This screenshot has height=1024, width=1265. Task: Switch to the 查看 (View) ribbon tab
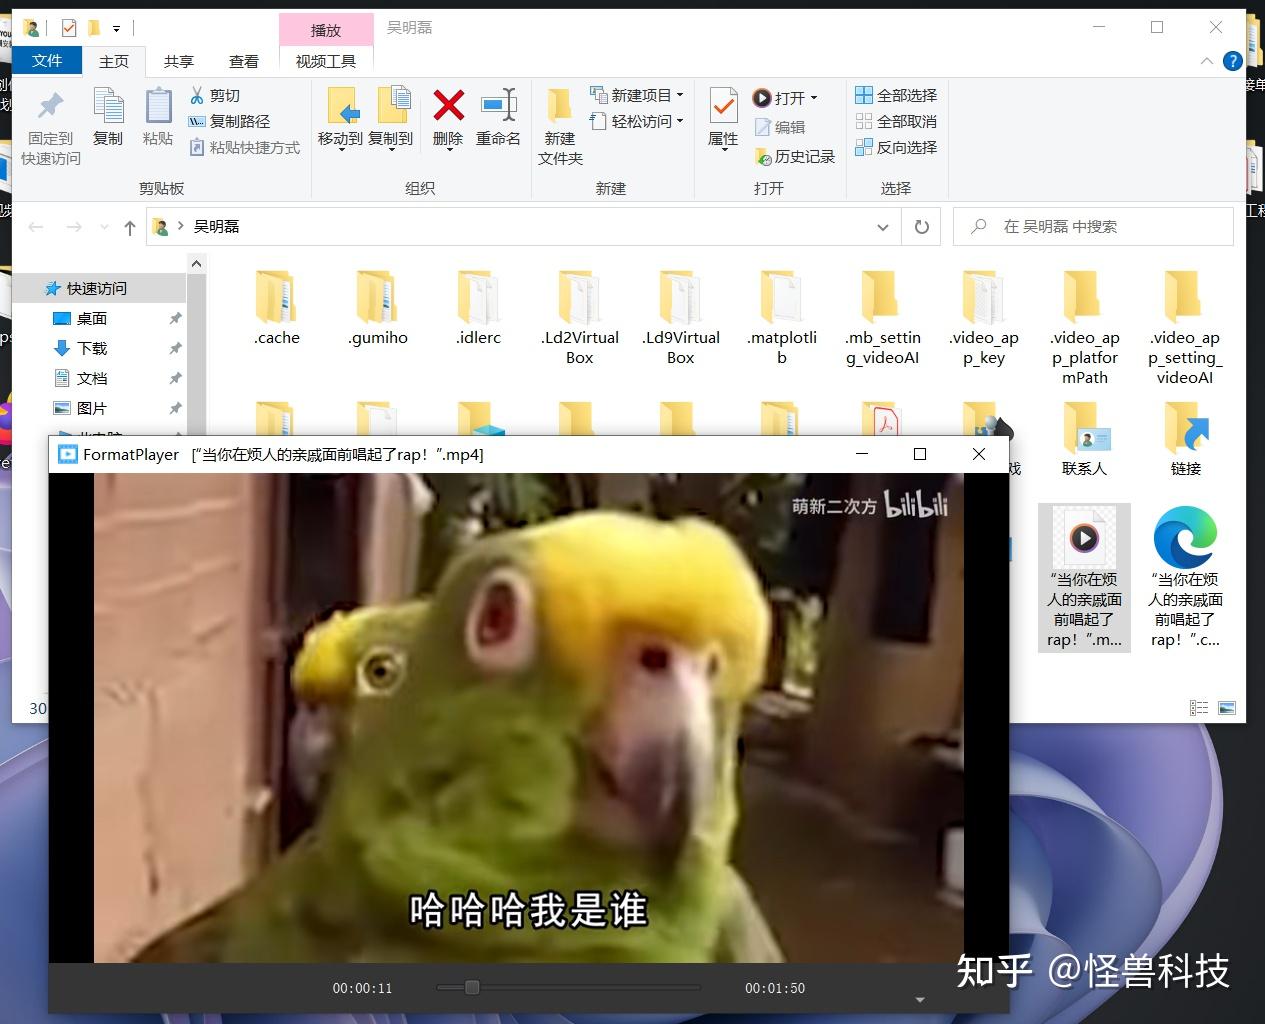[x=243, y=60]
